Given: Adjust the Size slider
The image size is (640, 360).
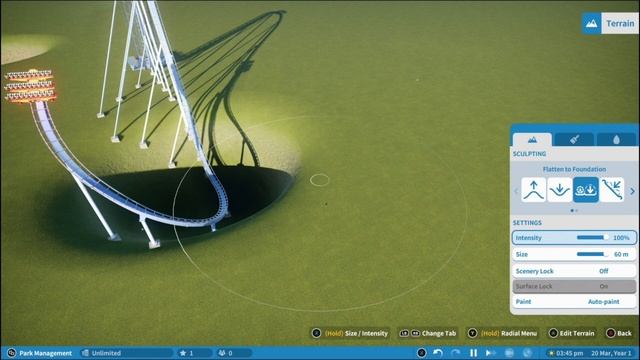Looking at the screenshot, I should point(593,254).
